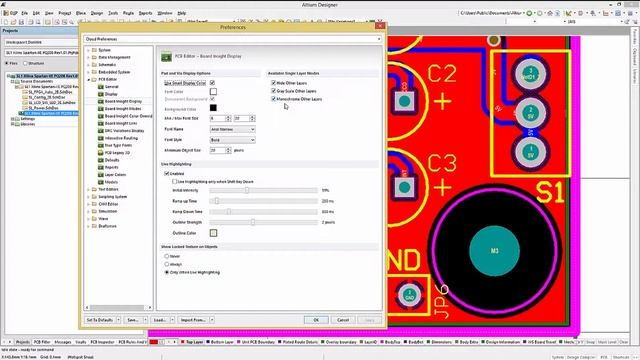
Task: Open the Outline Color swatch
Action: click(213, 233)
